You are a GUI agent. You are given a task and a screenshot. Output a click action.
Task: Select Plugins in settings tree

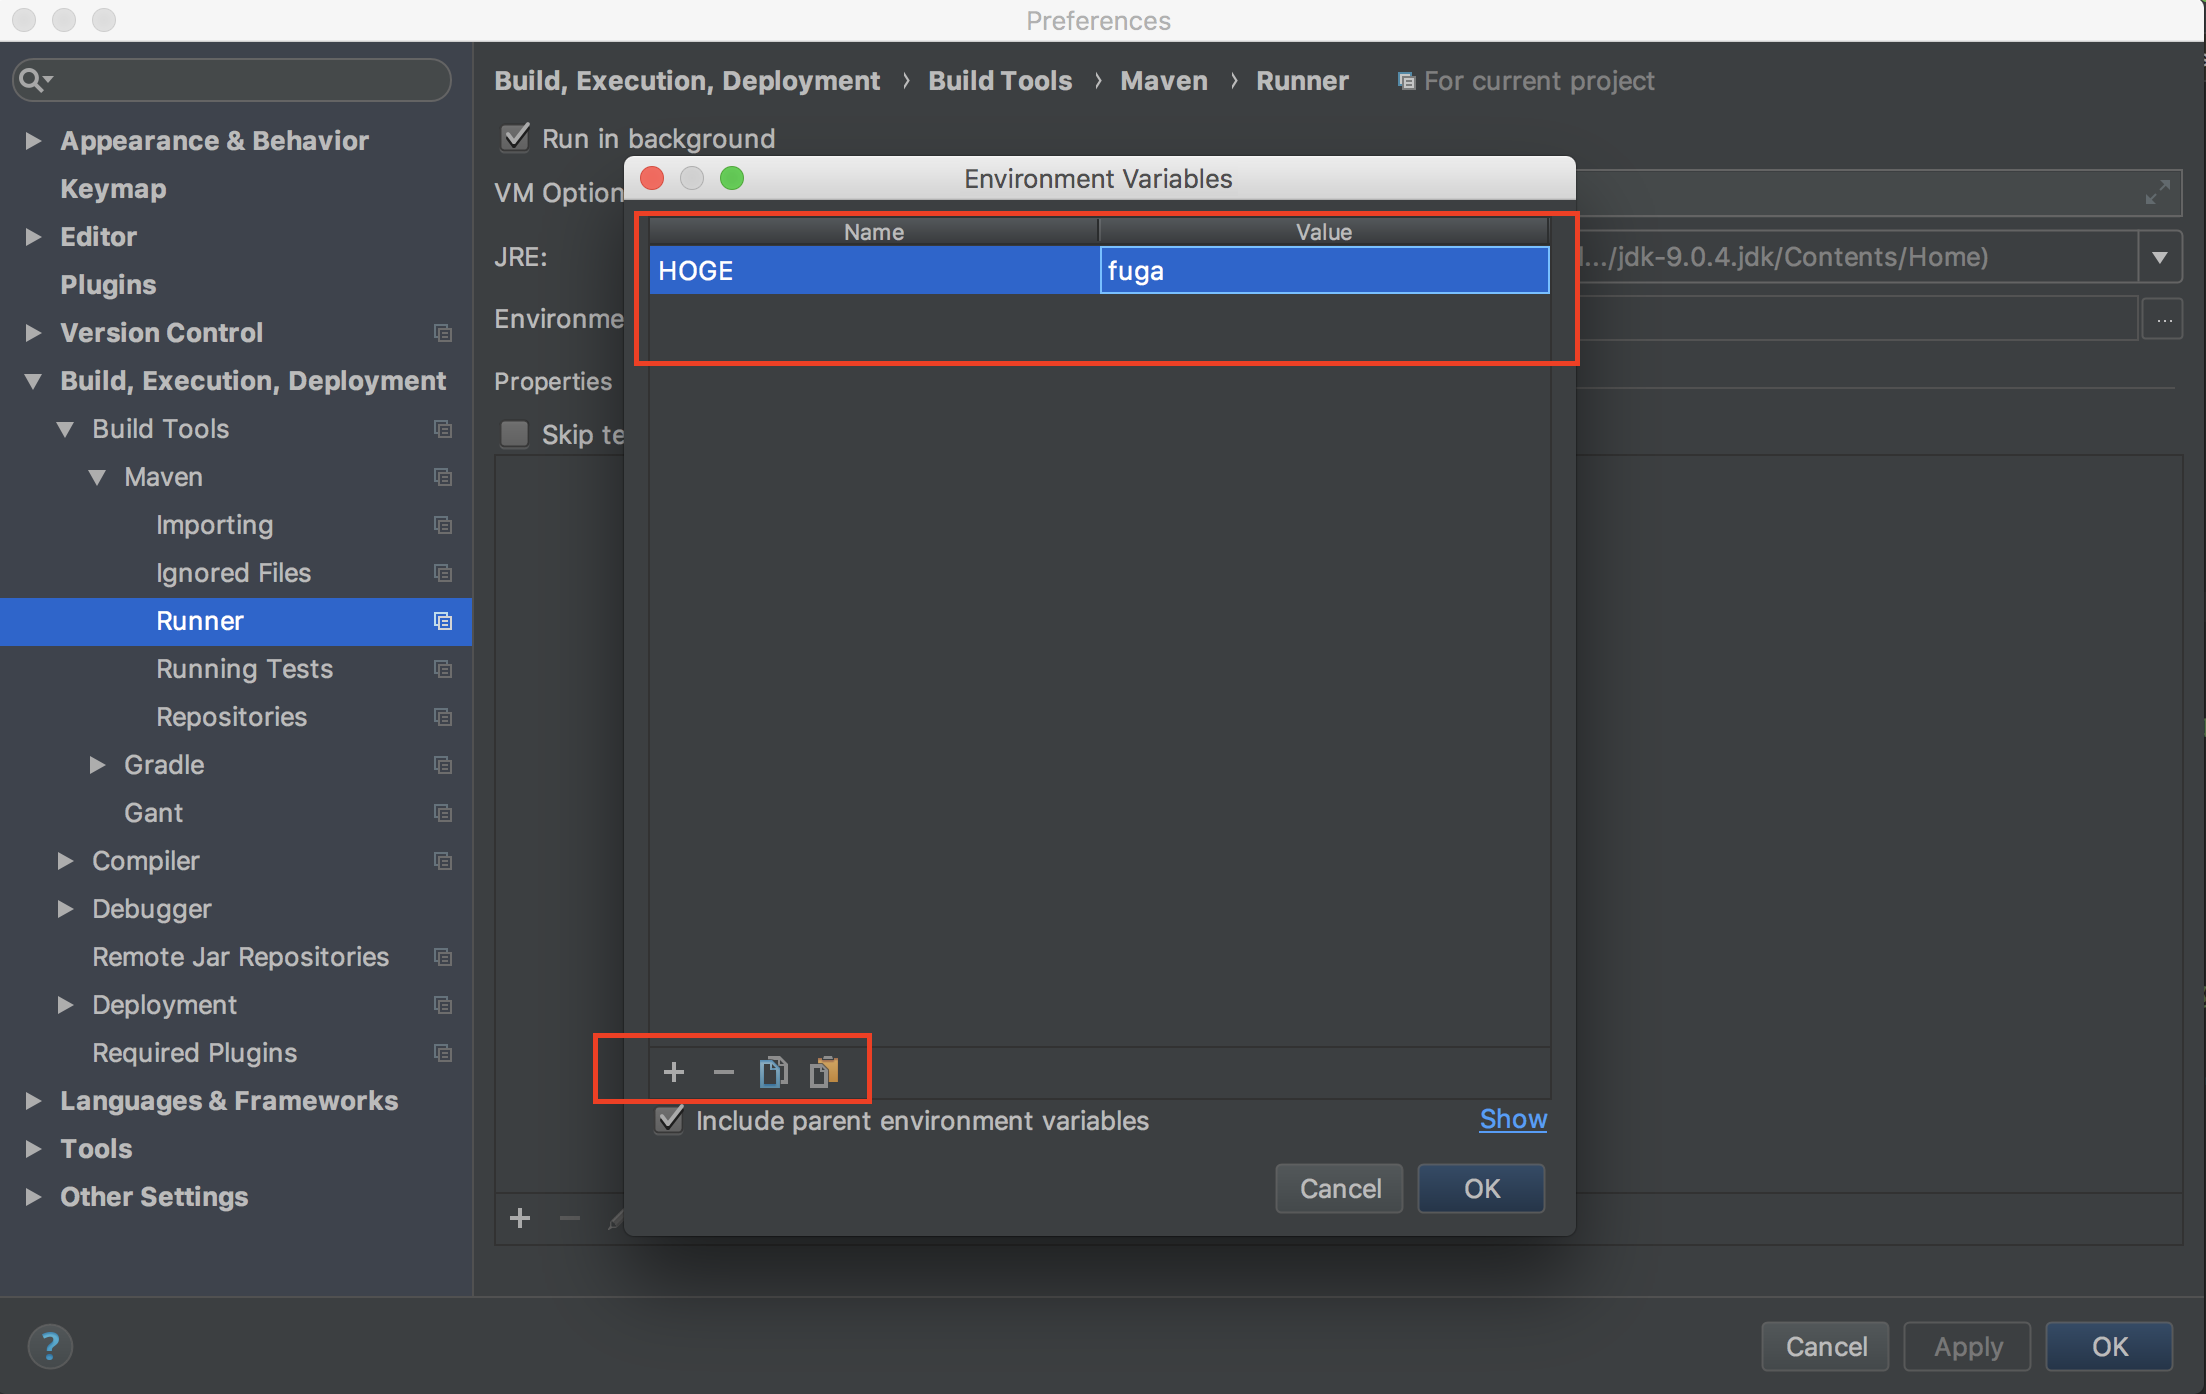click(108, 285)
